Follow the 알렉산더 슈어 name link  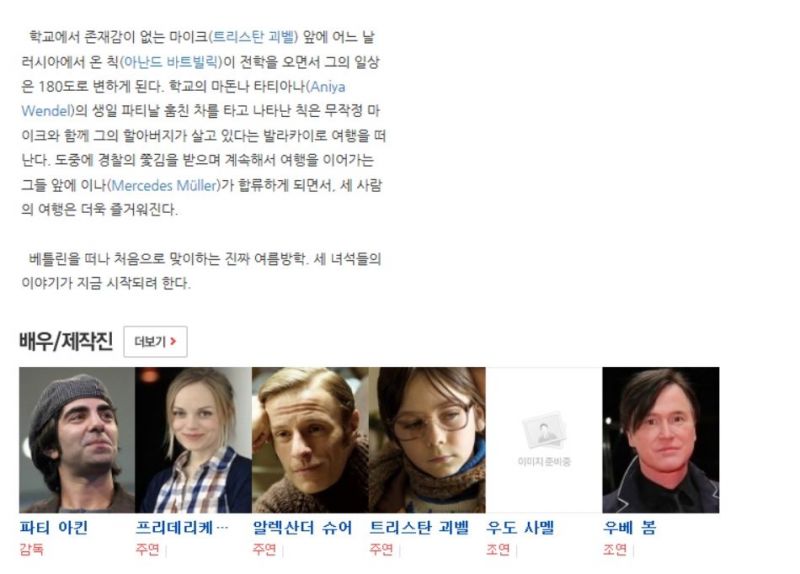pyautogui.click(x=303, y=527)
